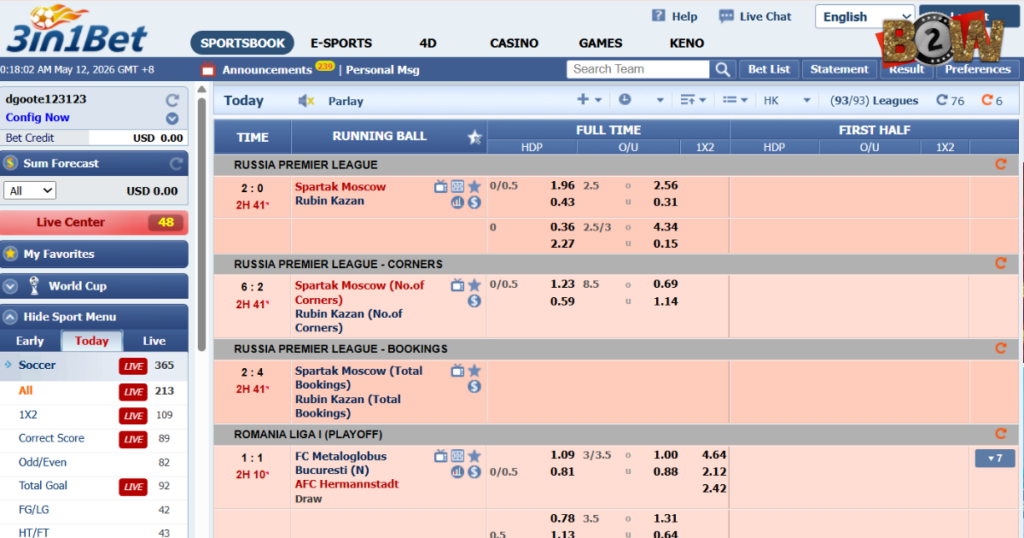The image size is (1024, 538).
Task: Open the HK odds type dropdown
Action: pyautogui.click(x=786, y=101)
